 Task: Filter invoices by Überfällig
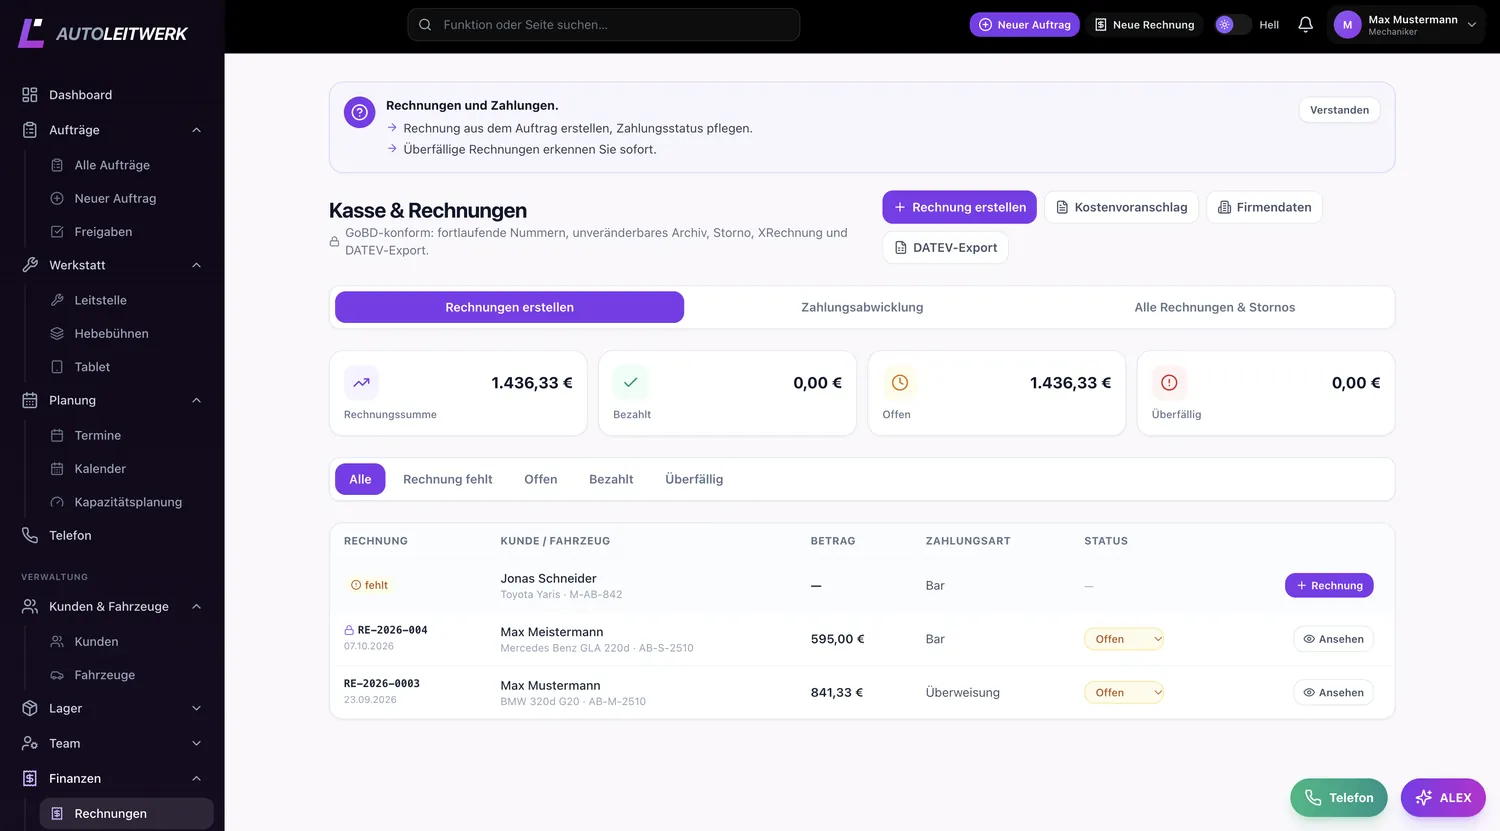click(x=694, y=479)
